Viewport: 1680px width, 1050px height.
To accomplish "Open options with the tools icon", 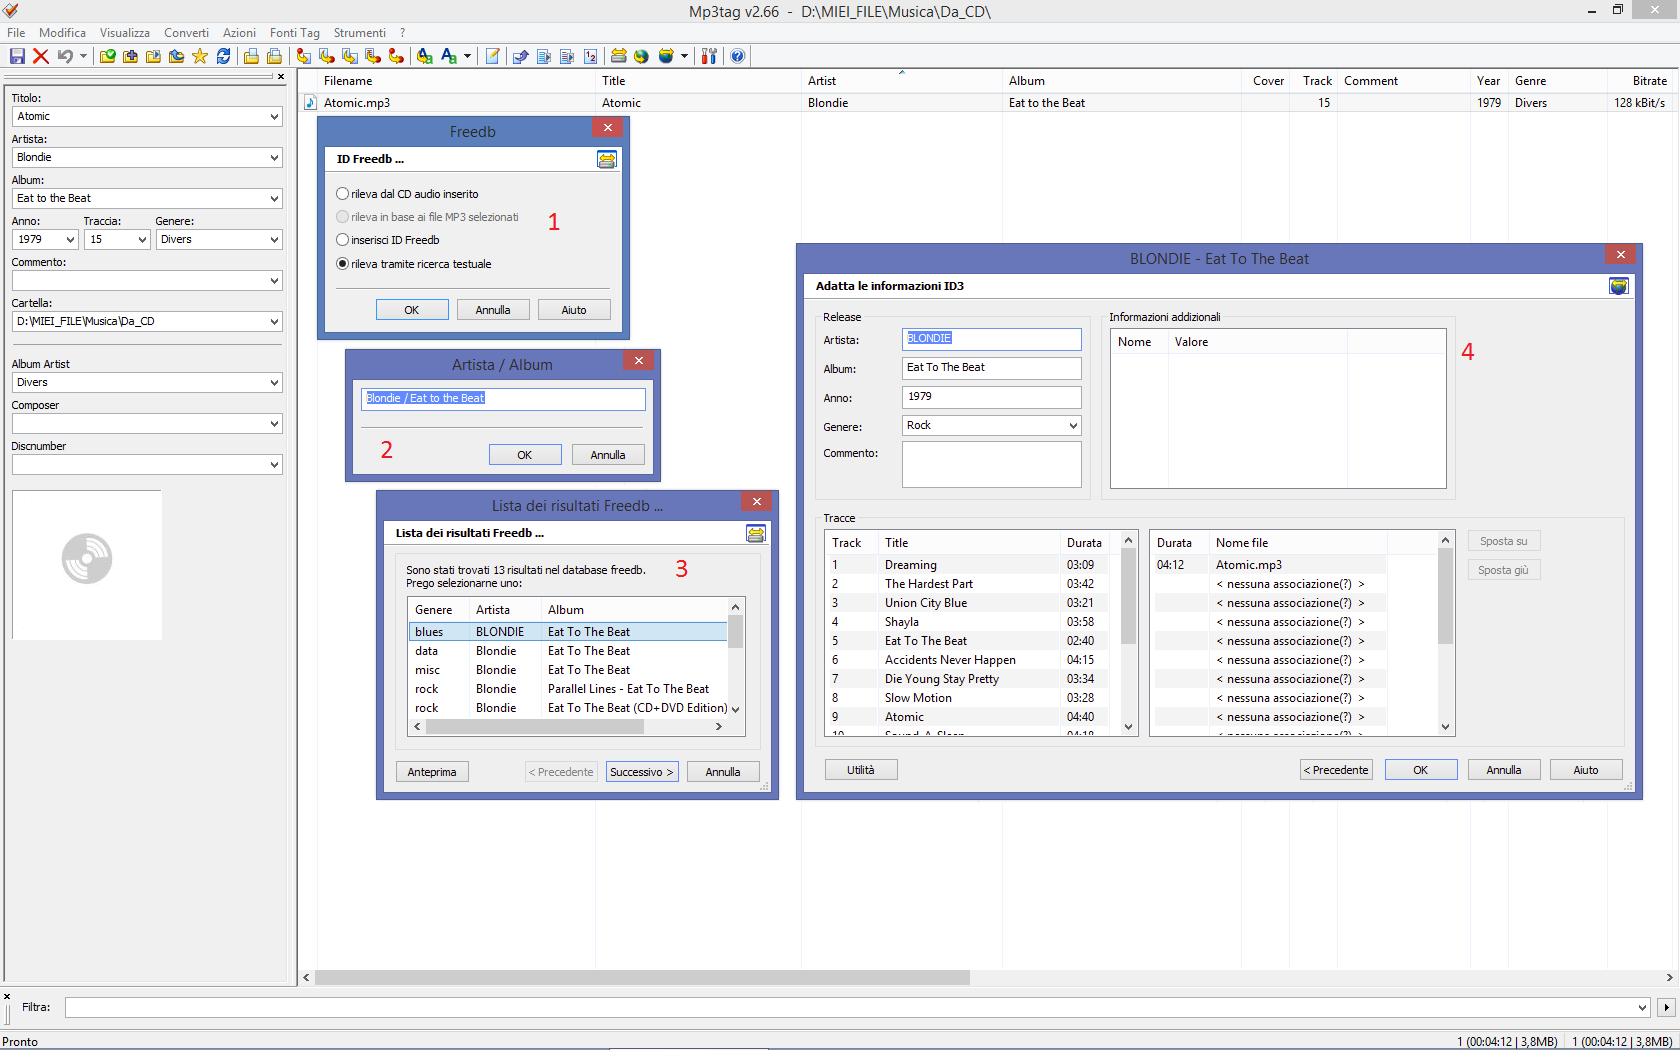I will click(709, 56).
